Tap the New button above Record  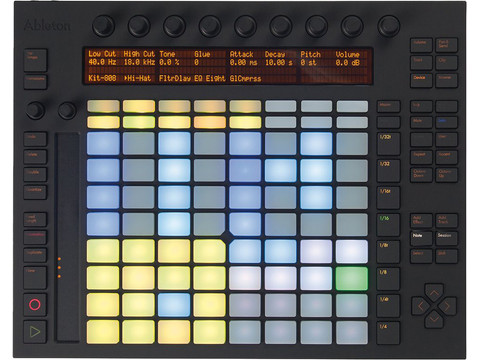pos(35,278)
